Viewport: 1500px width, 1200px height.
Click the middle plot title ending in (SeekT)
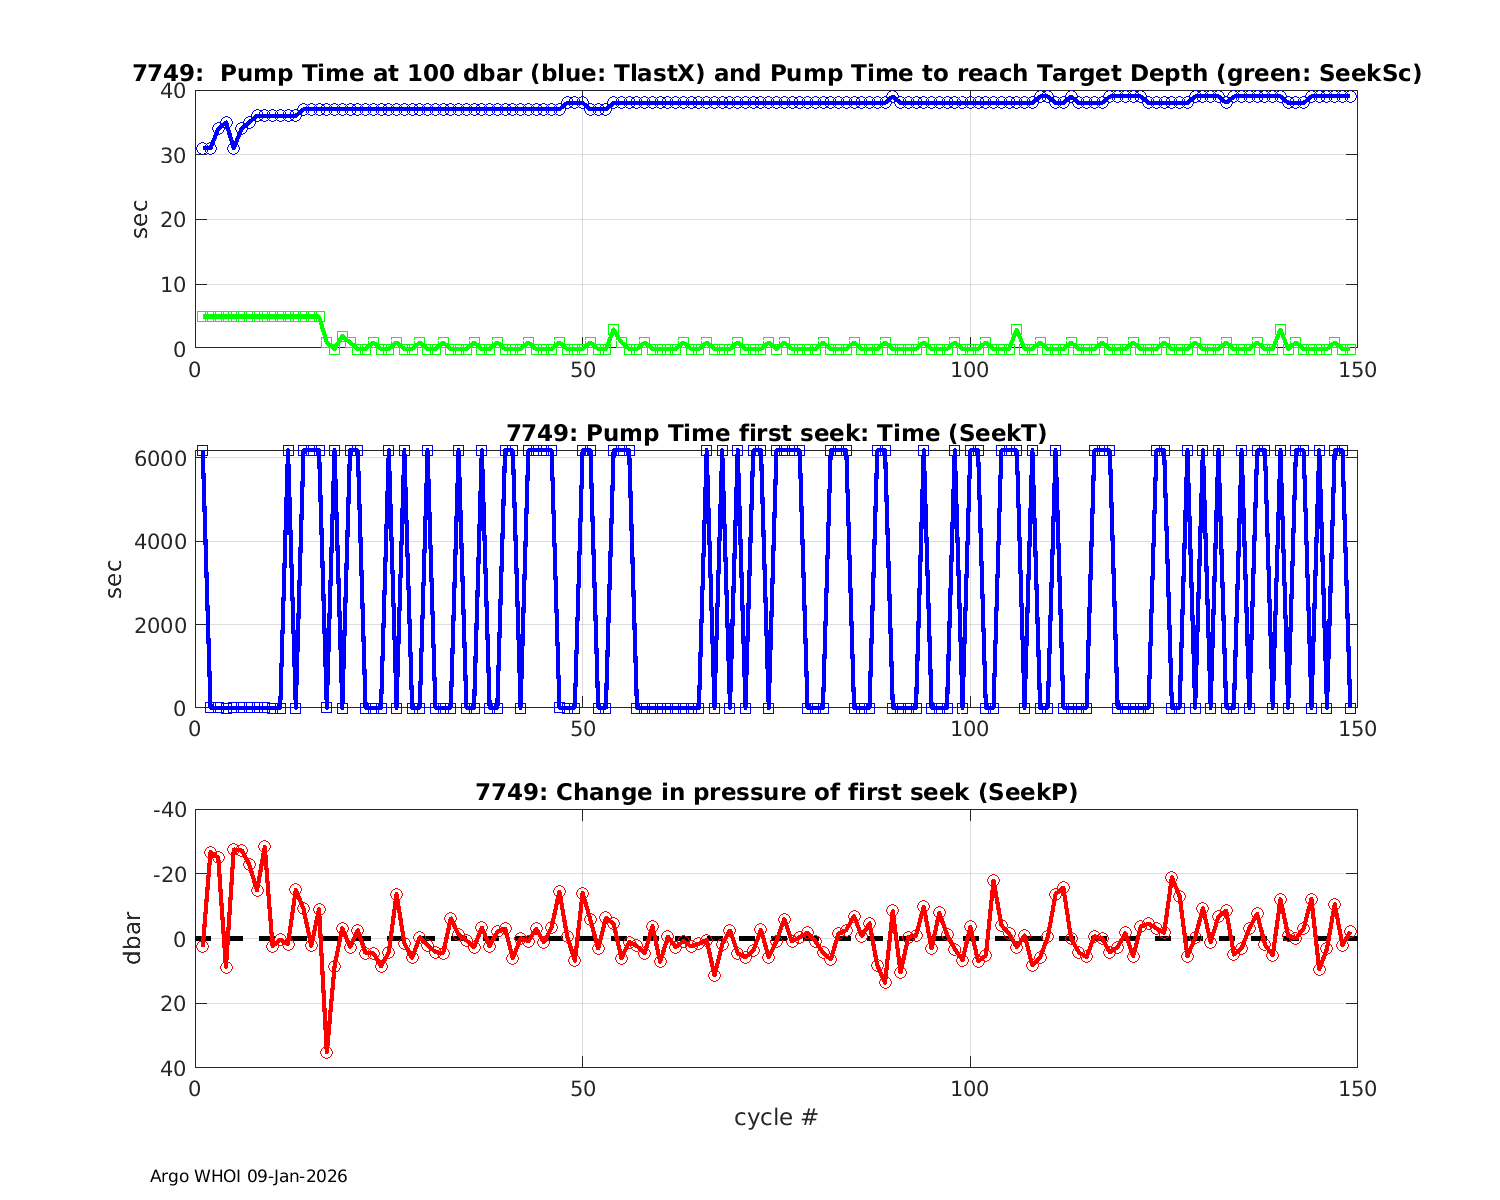[776, 433]
